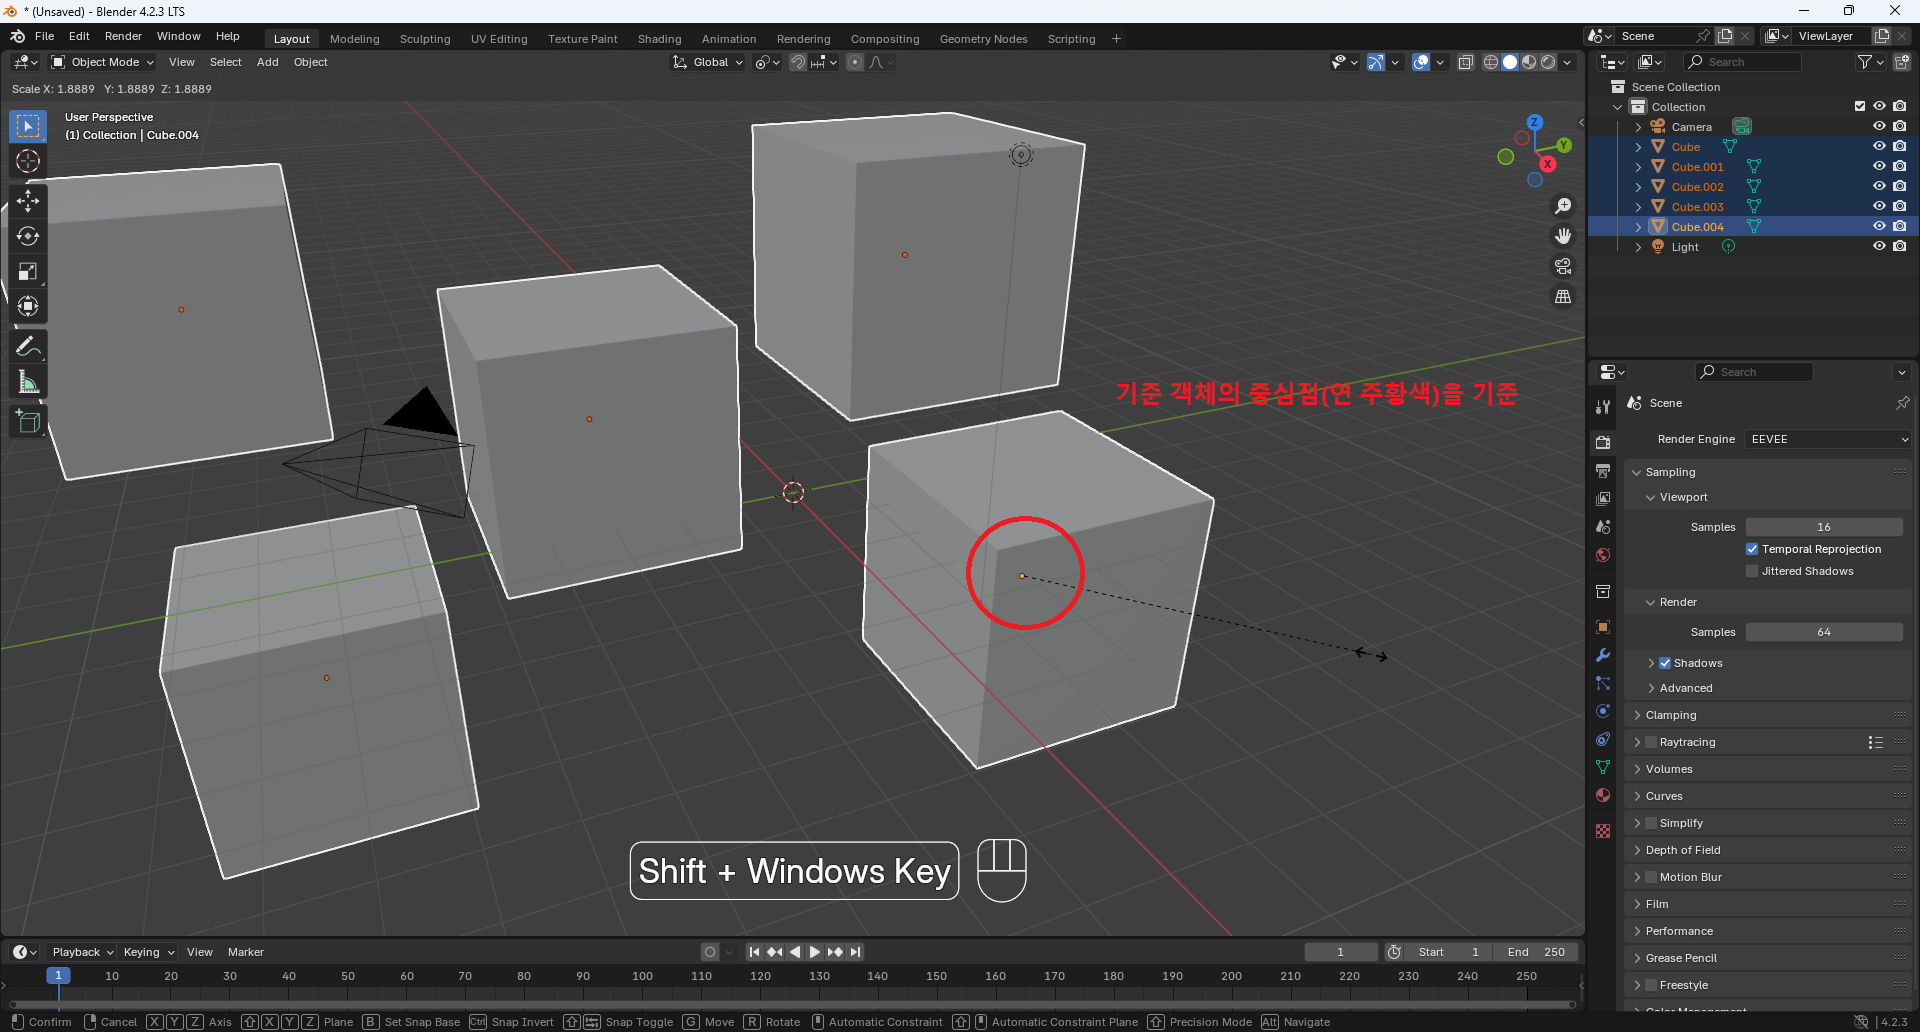
Task: Switch perspective/orthographic grid icon
Action: [x=1562, y=296]
